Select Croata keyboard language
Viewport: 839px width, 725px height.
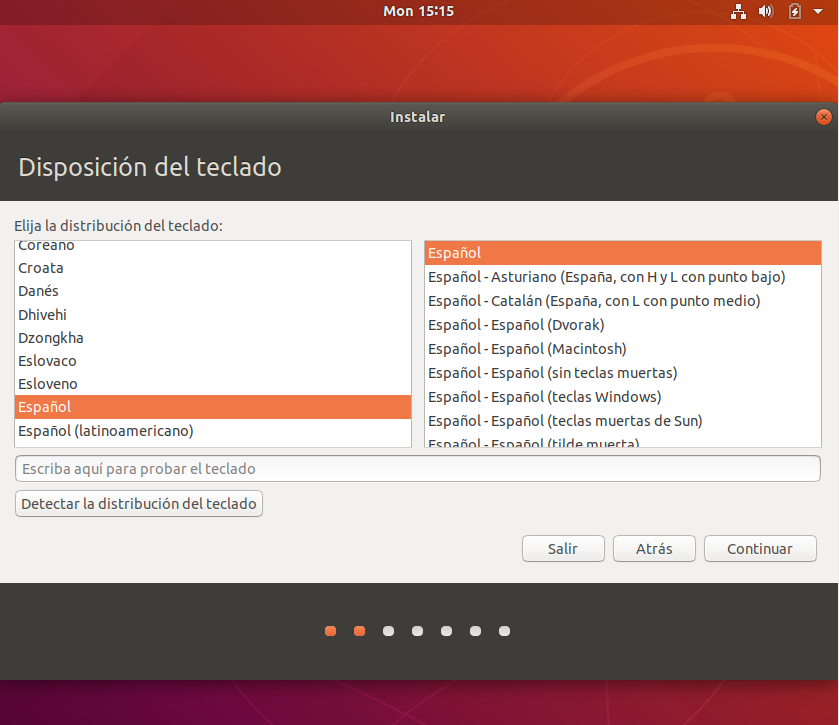(x=213, y=268)
